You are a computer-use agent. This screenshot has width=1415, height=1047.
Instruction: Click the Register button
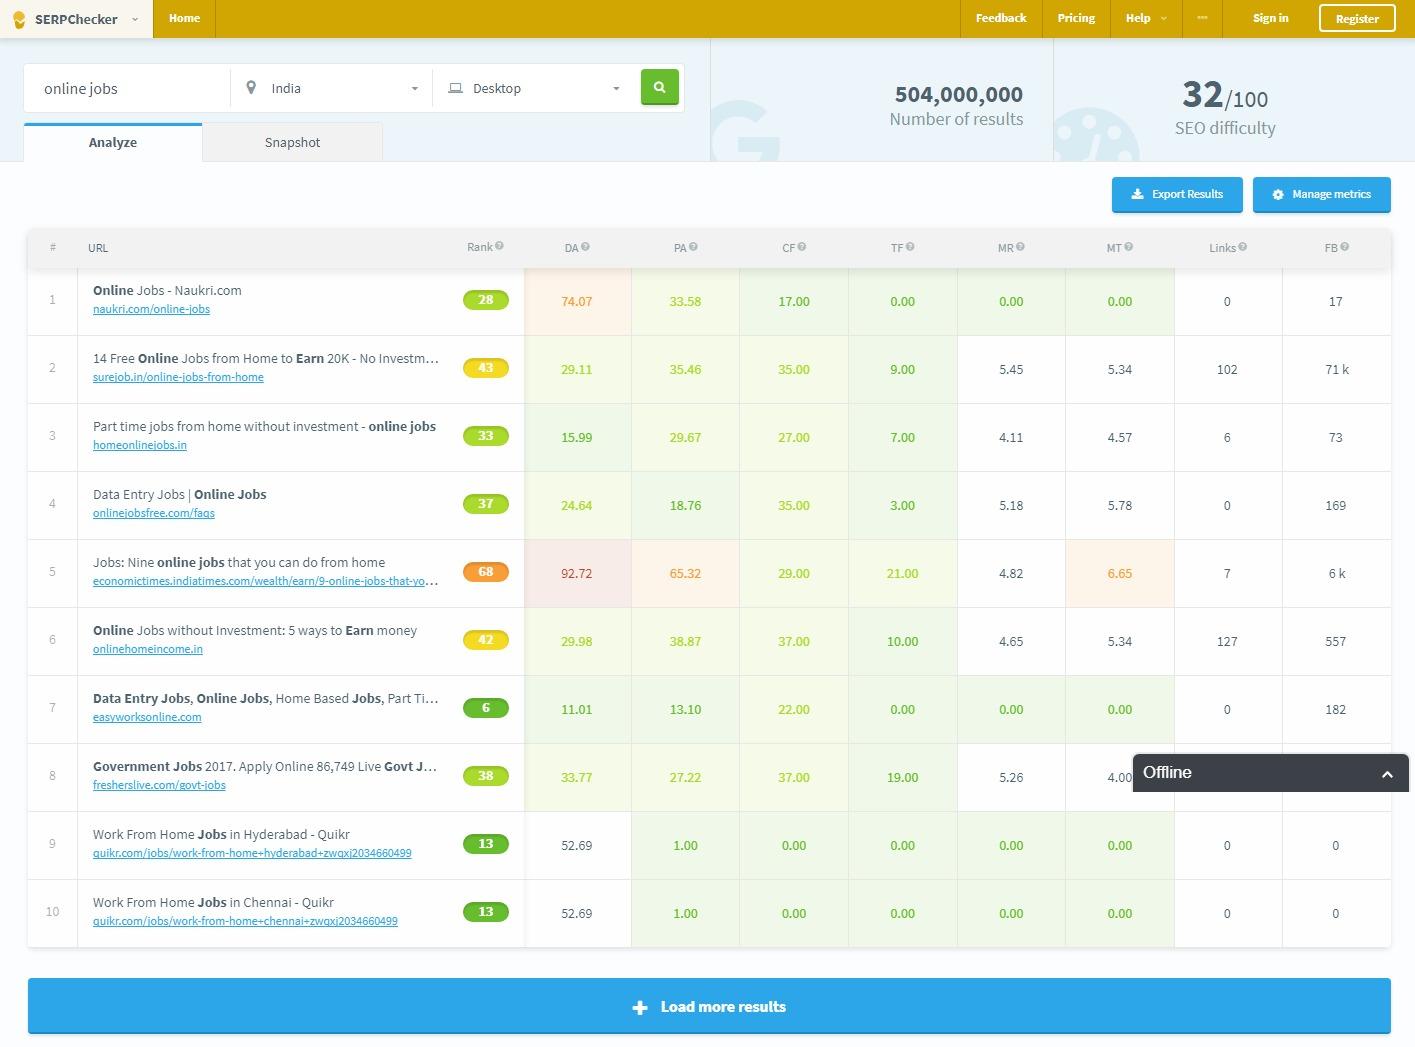[1357, 18]
